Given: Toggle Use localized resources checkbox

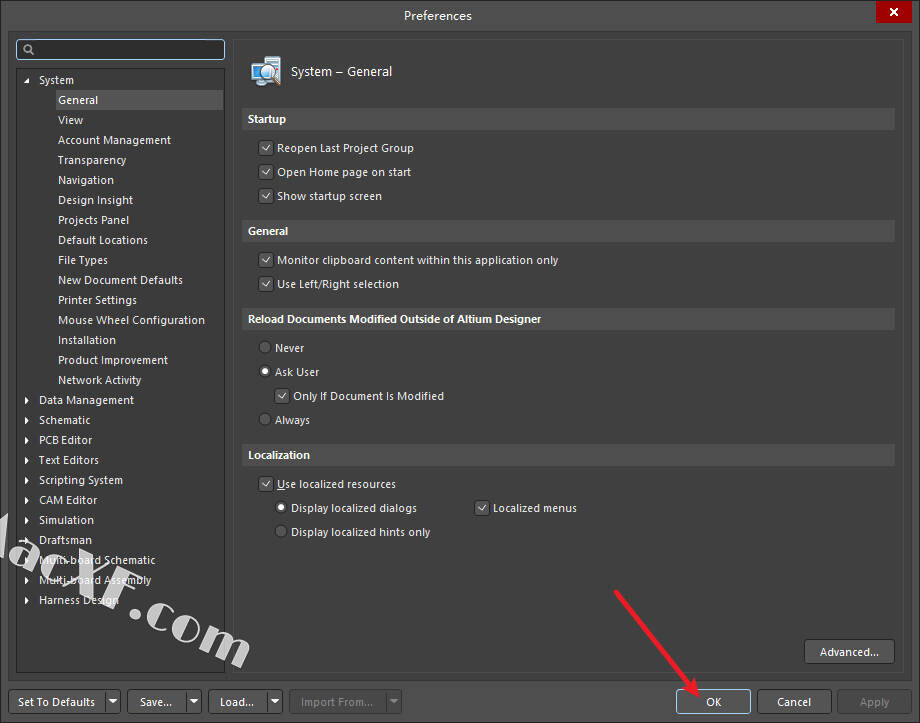Looking at the screenshot, I should pyautogui.click(x=266, y=484).
